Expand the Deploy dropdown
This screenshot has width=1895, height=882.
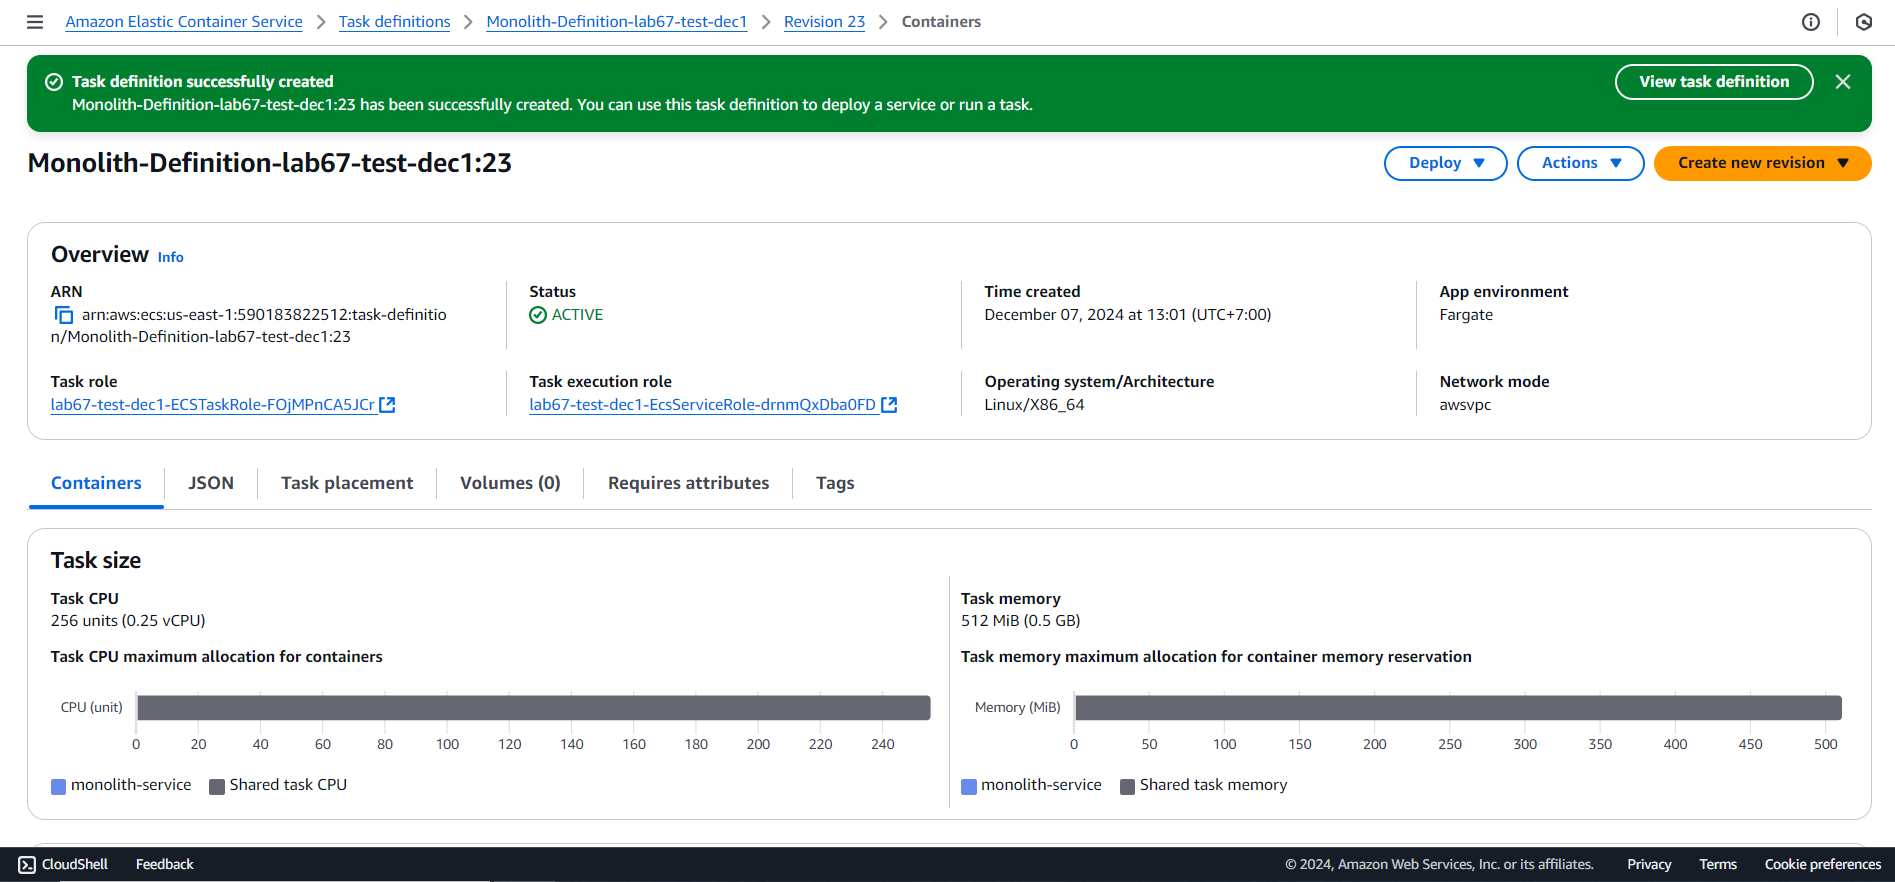tap(1445, 163)
